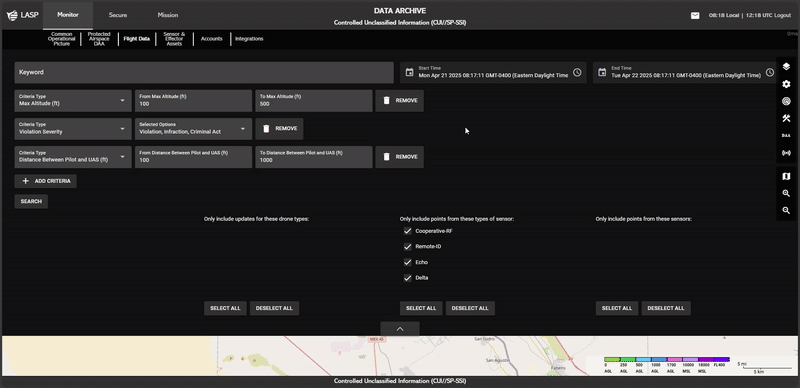Screen dimensions: 800x388
Task: Click the 'Only include updates for these drone types' text
Action: coord(257,219)
